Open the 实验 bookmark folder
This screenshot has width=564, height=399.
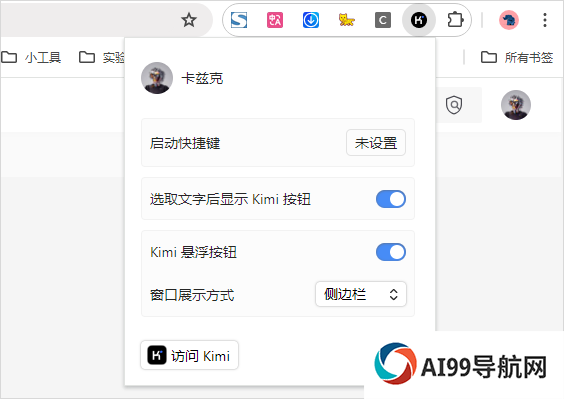tap(102, 57)
